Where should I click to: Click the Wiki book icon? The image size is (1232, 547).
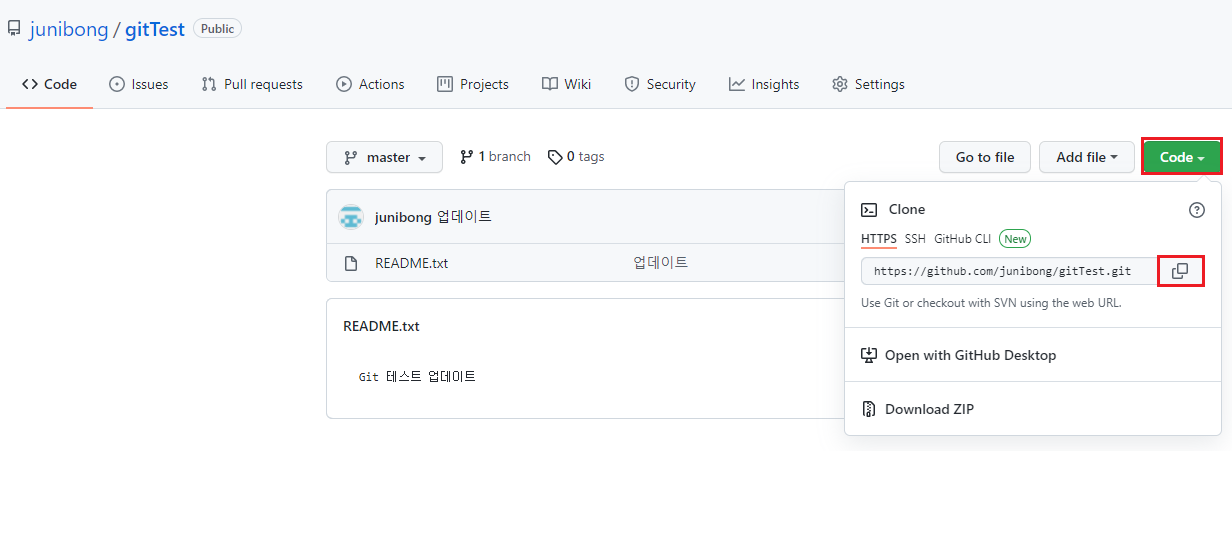[550, 84]
